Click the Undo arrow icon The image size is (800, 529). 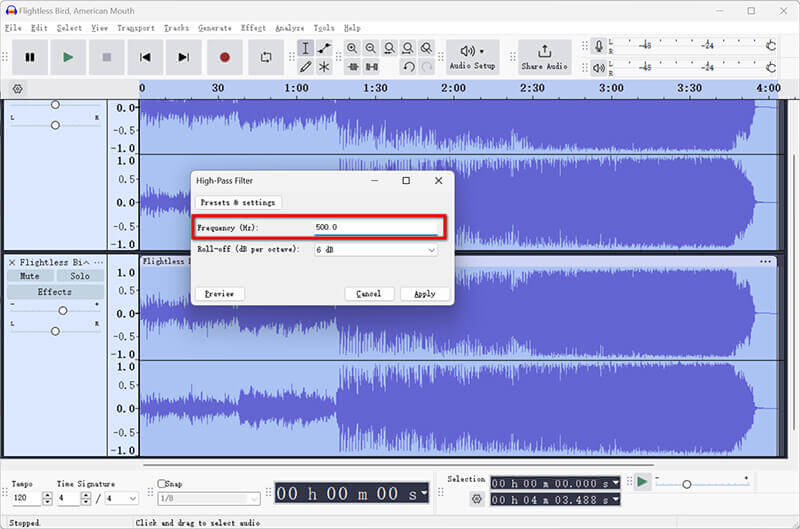(x=408, y=67)
